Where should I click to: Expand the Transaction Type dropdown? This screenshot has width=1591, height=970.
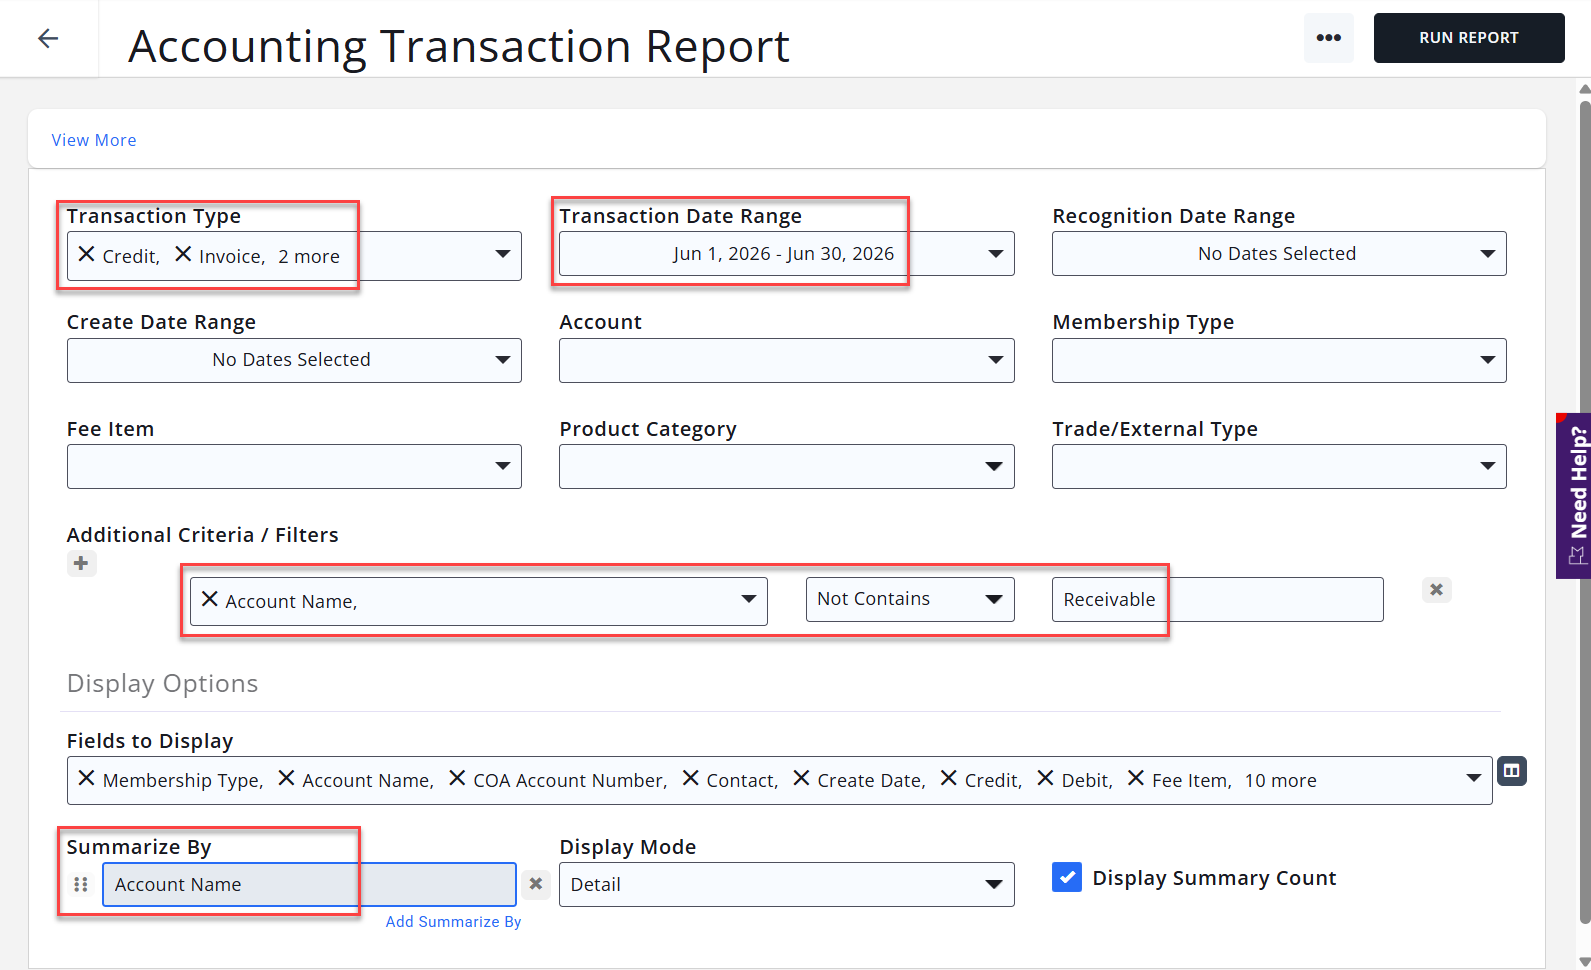pyautogui.click(x=502, y=254)
